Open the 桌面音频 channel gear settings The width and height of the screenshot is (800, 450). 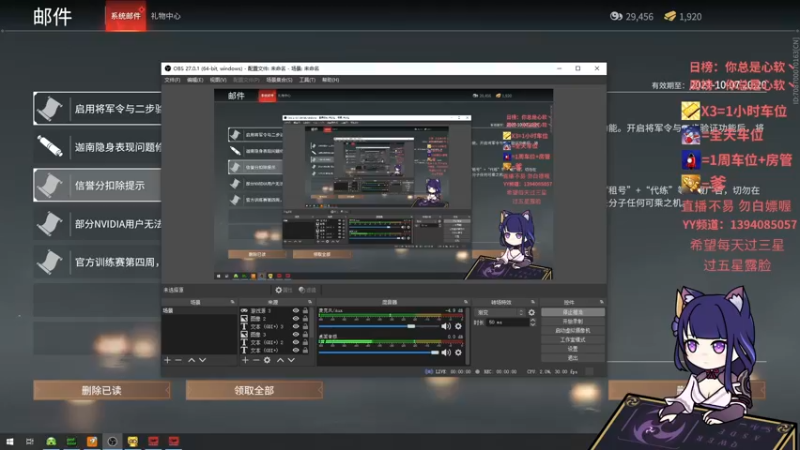tap(458, 352)
